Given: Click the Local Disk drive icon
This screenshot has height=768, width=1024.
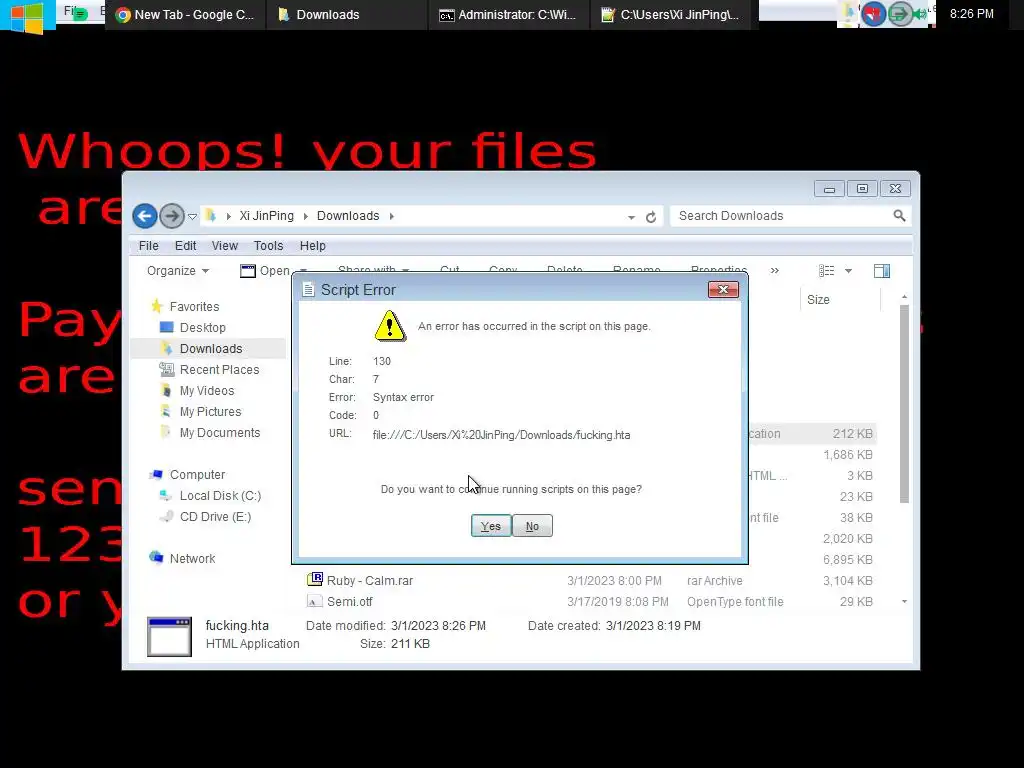Looking at the screenshot, I should coord(166,495).
